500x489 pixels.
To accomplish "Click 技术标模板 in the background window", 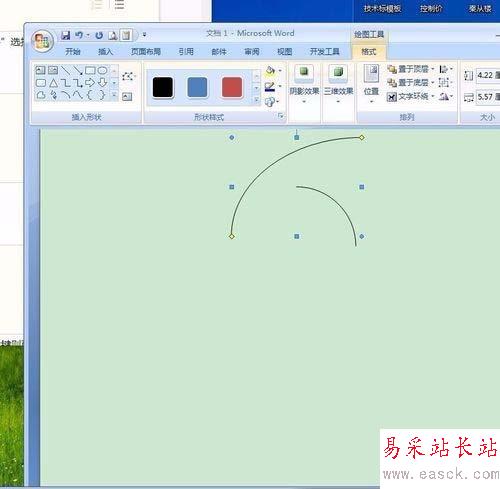I will 382,9.
